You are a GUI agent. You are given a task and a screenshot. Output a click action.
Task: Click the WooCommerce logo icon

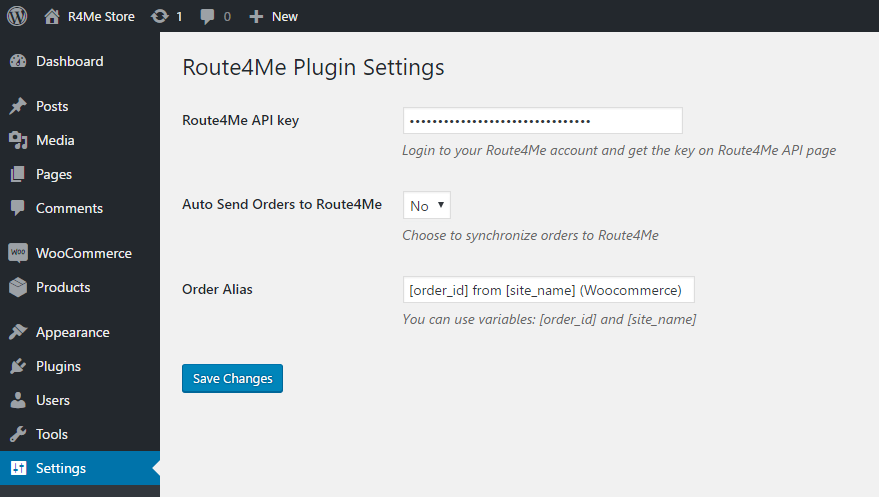pos(18,253)
